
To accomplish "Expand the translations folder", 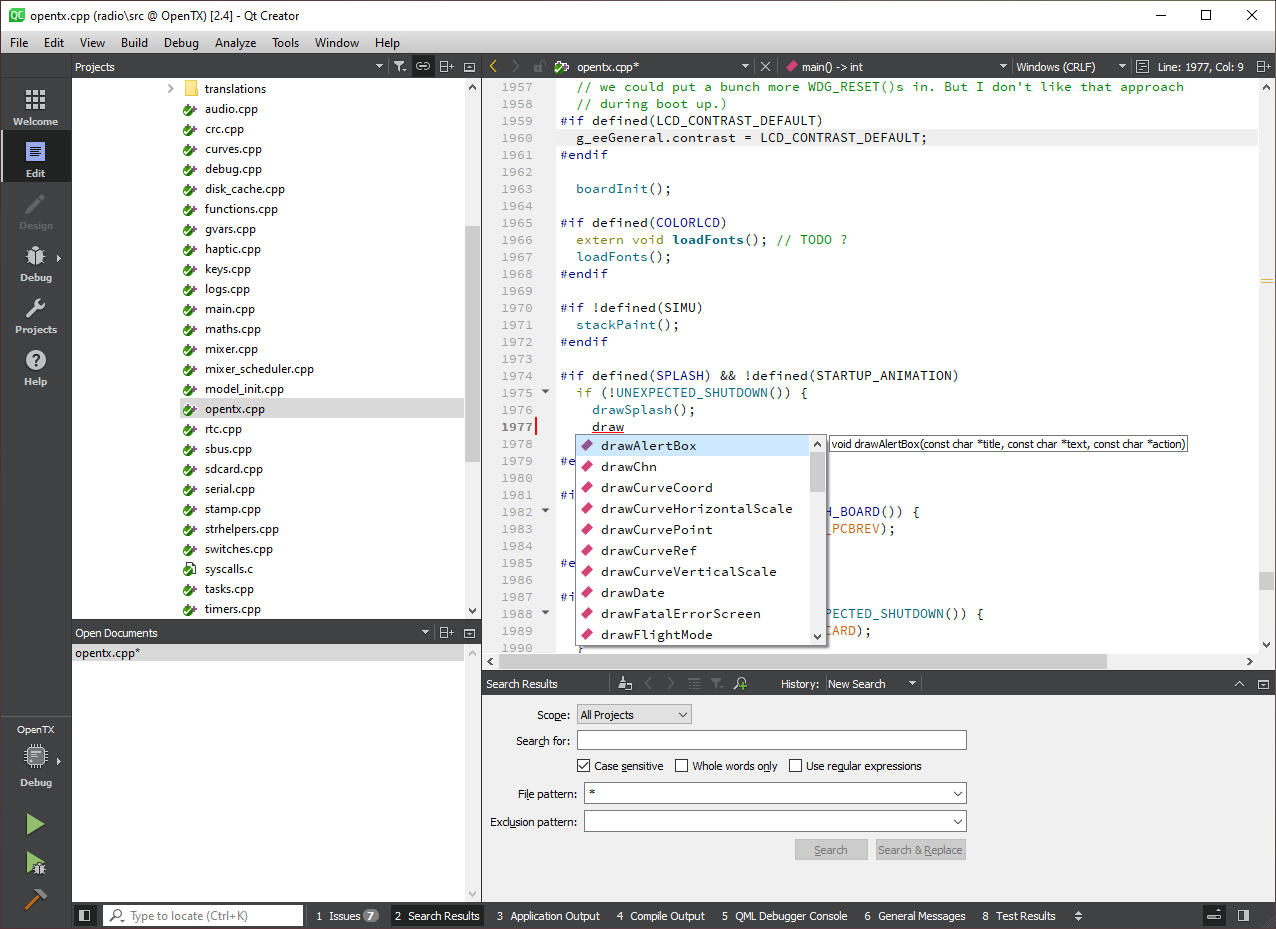I will (x=171, y=89).
